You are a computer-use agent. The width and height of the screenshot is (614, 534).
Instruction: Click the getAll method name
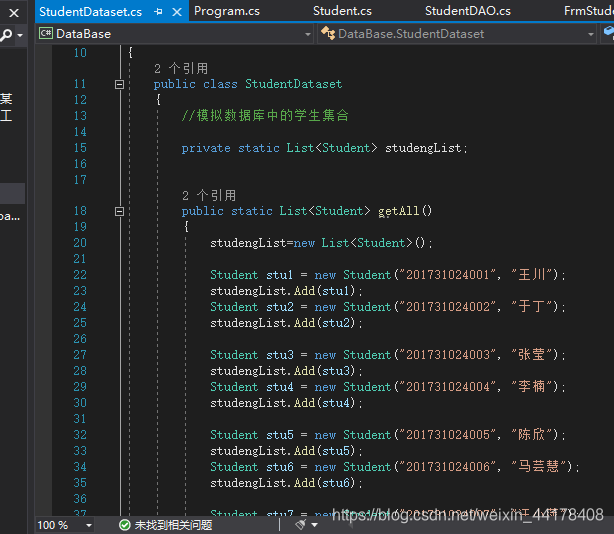pyautogui.click(x=398, y=211)
